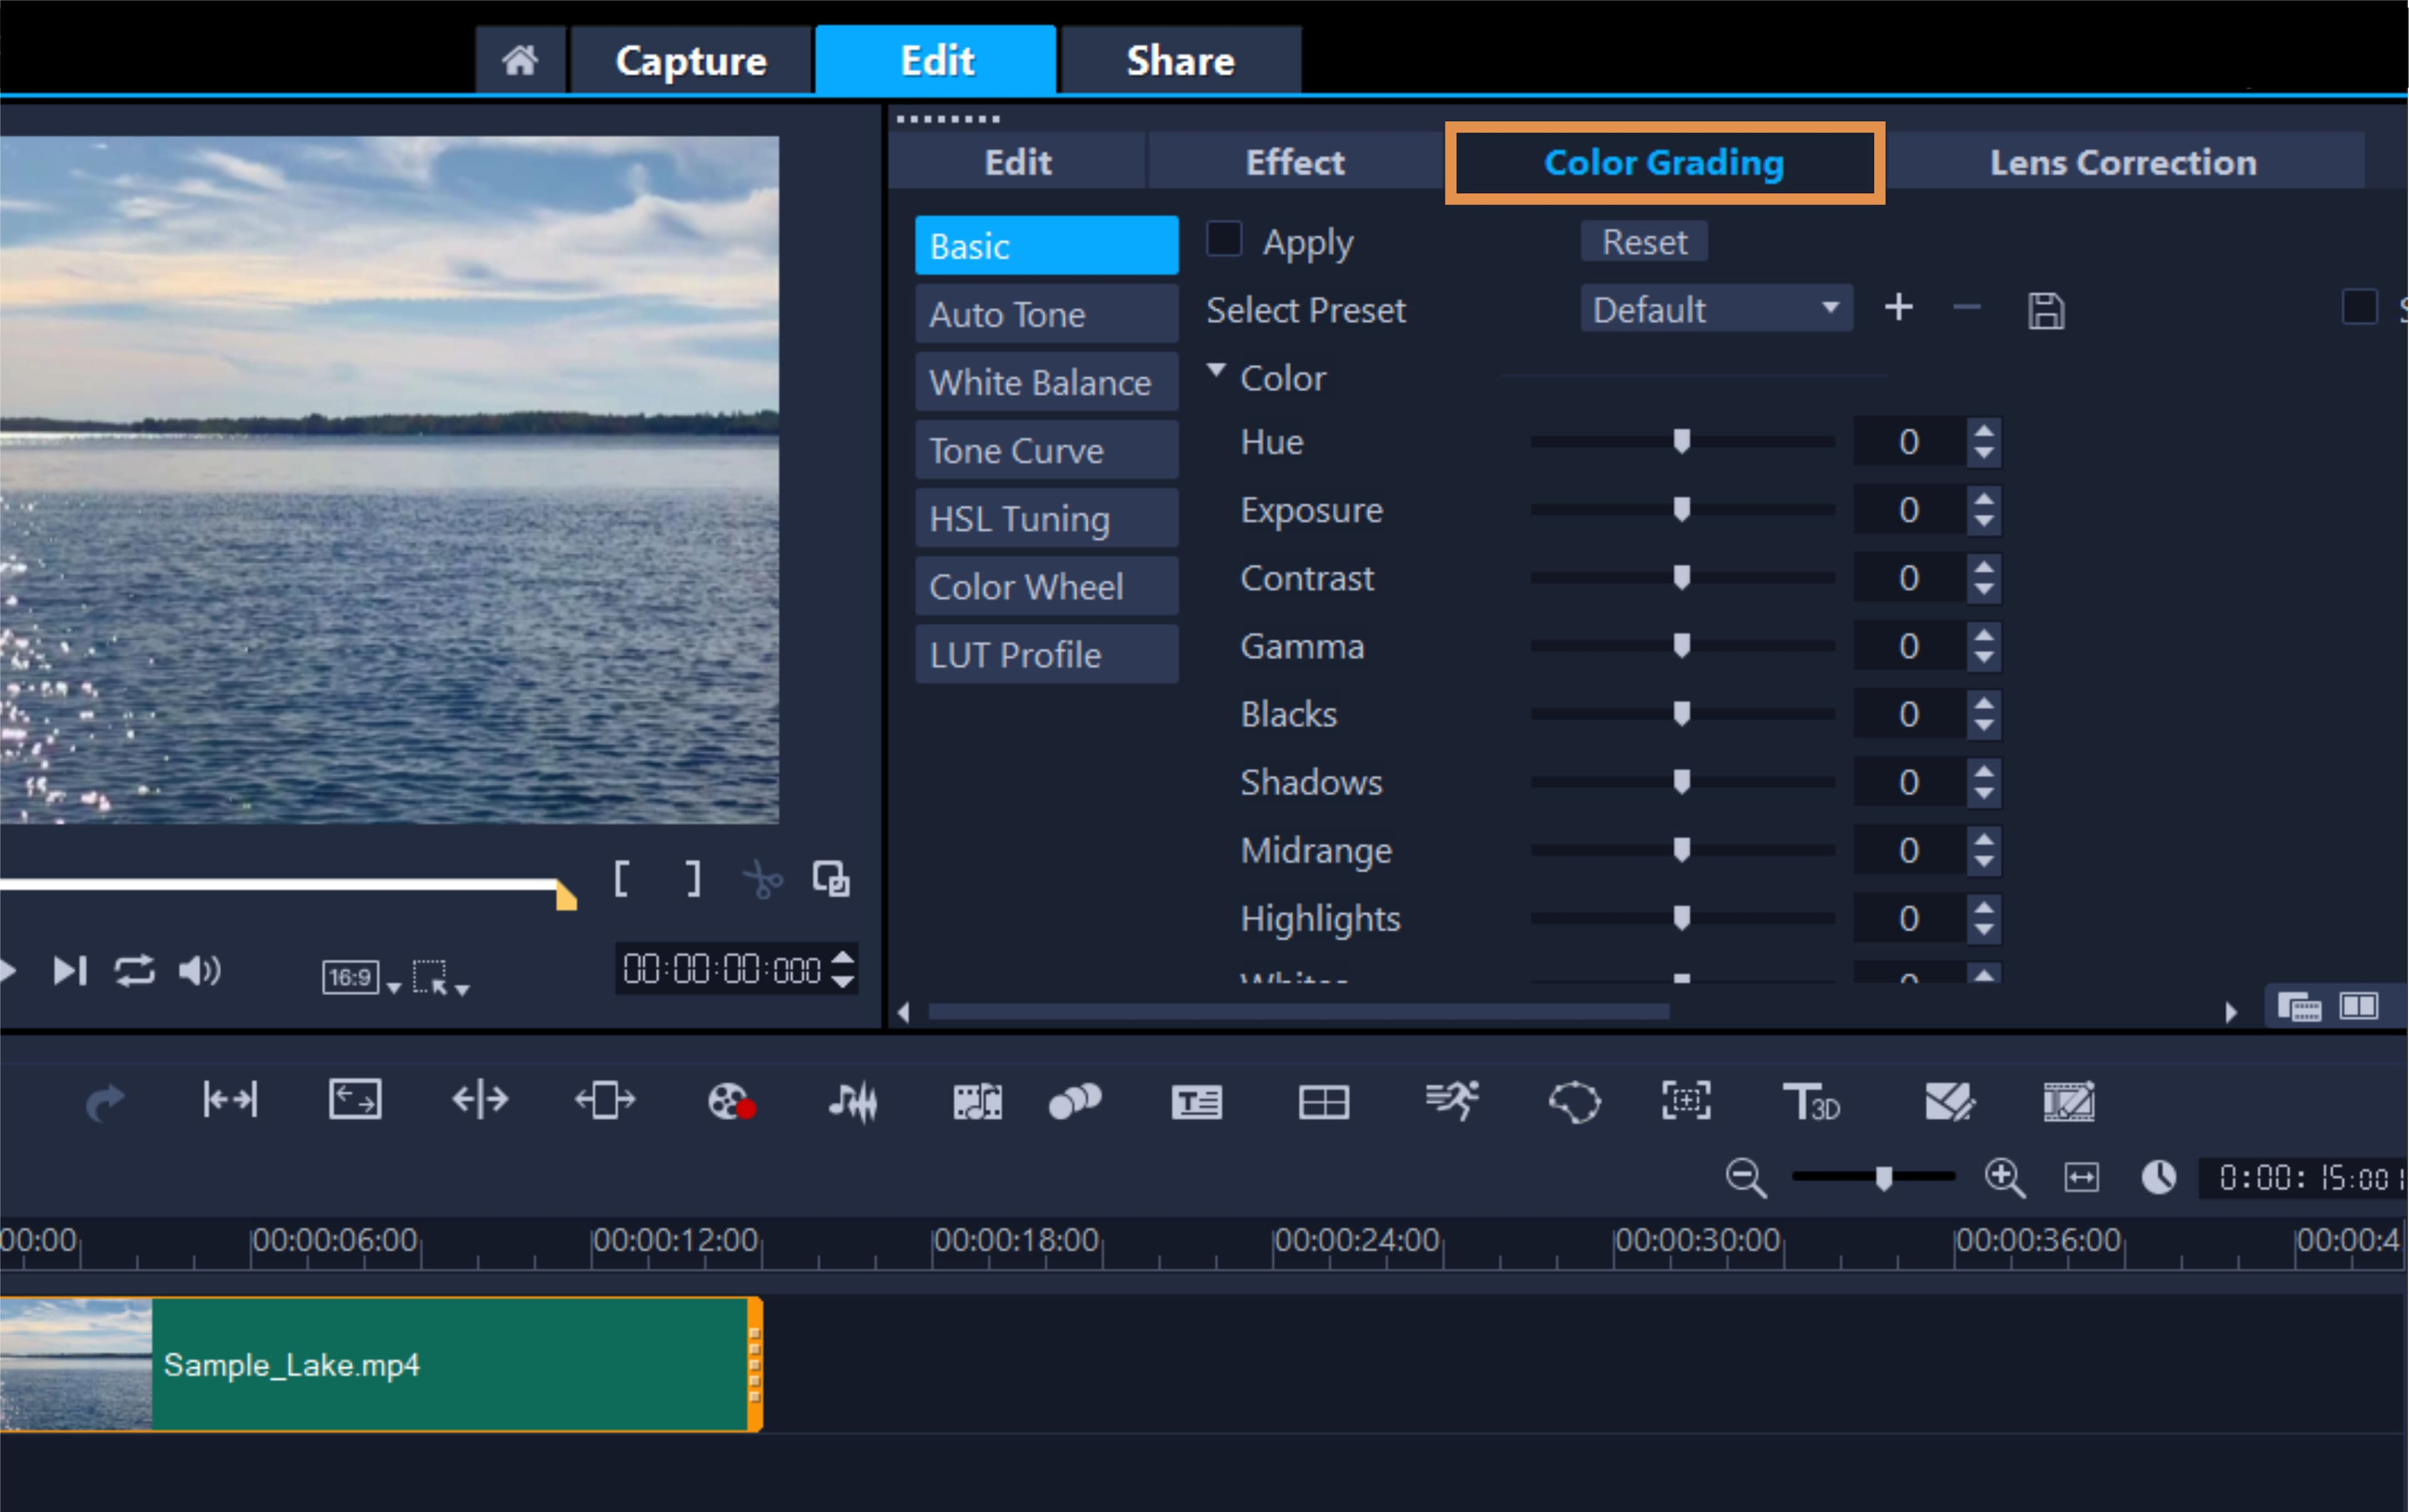The height and width of the screenshot is (1512, 2409).
Task: Open the Share tab
Action: (x=1180, y=61)
